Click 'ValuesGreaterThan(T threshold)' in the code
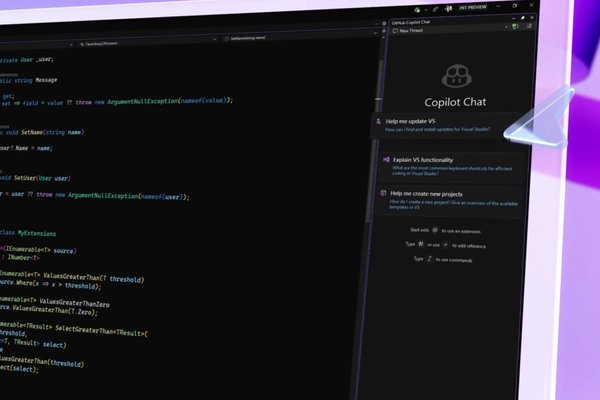600x400 pixels. [93, 278]
